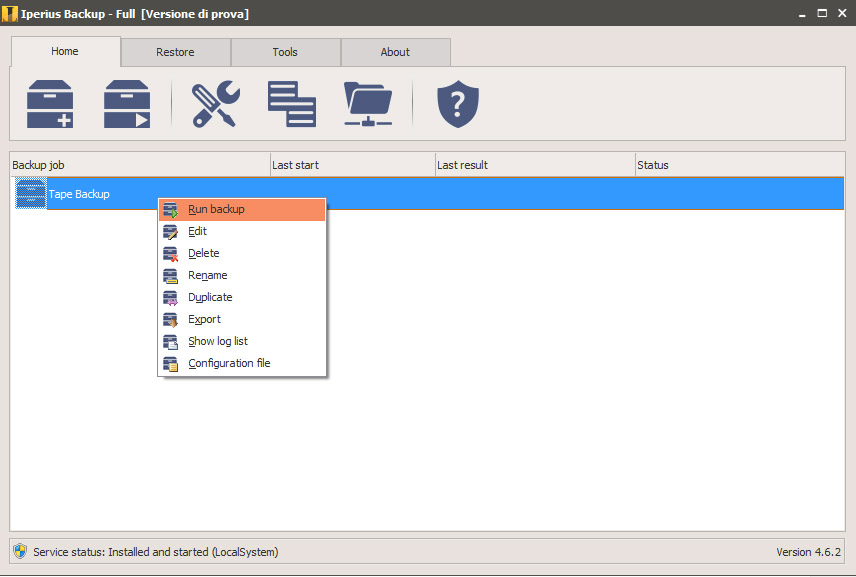Select Rename in the context menu
This screenshot has height=577, width=856.
(242, 276)
